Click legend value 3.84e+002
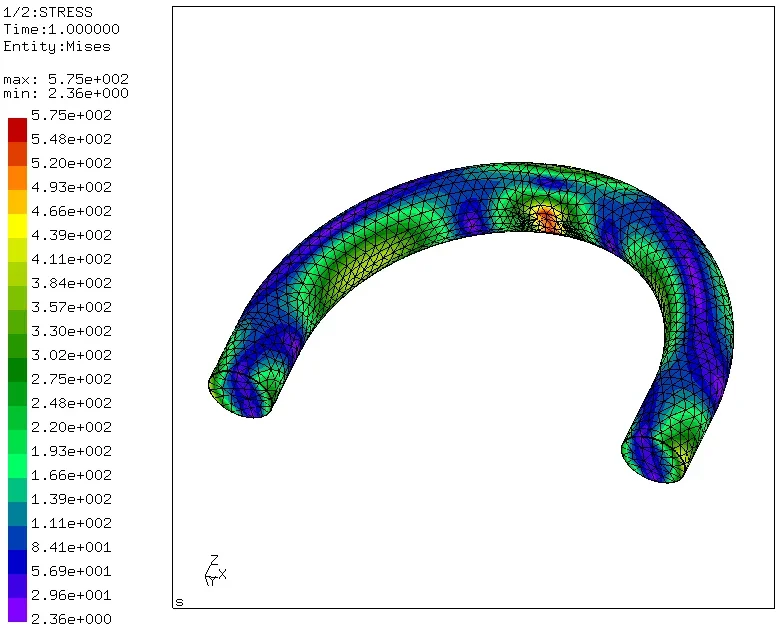 point(72,283)
